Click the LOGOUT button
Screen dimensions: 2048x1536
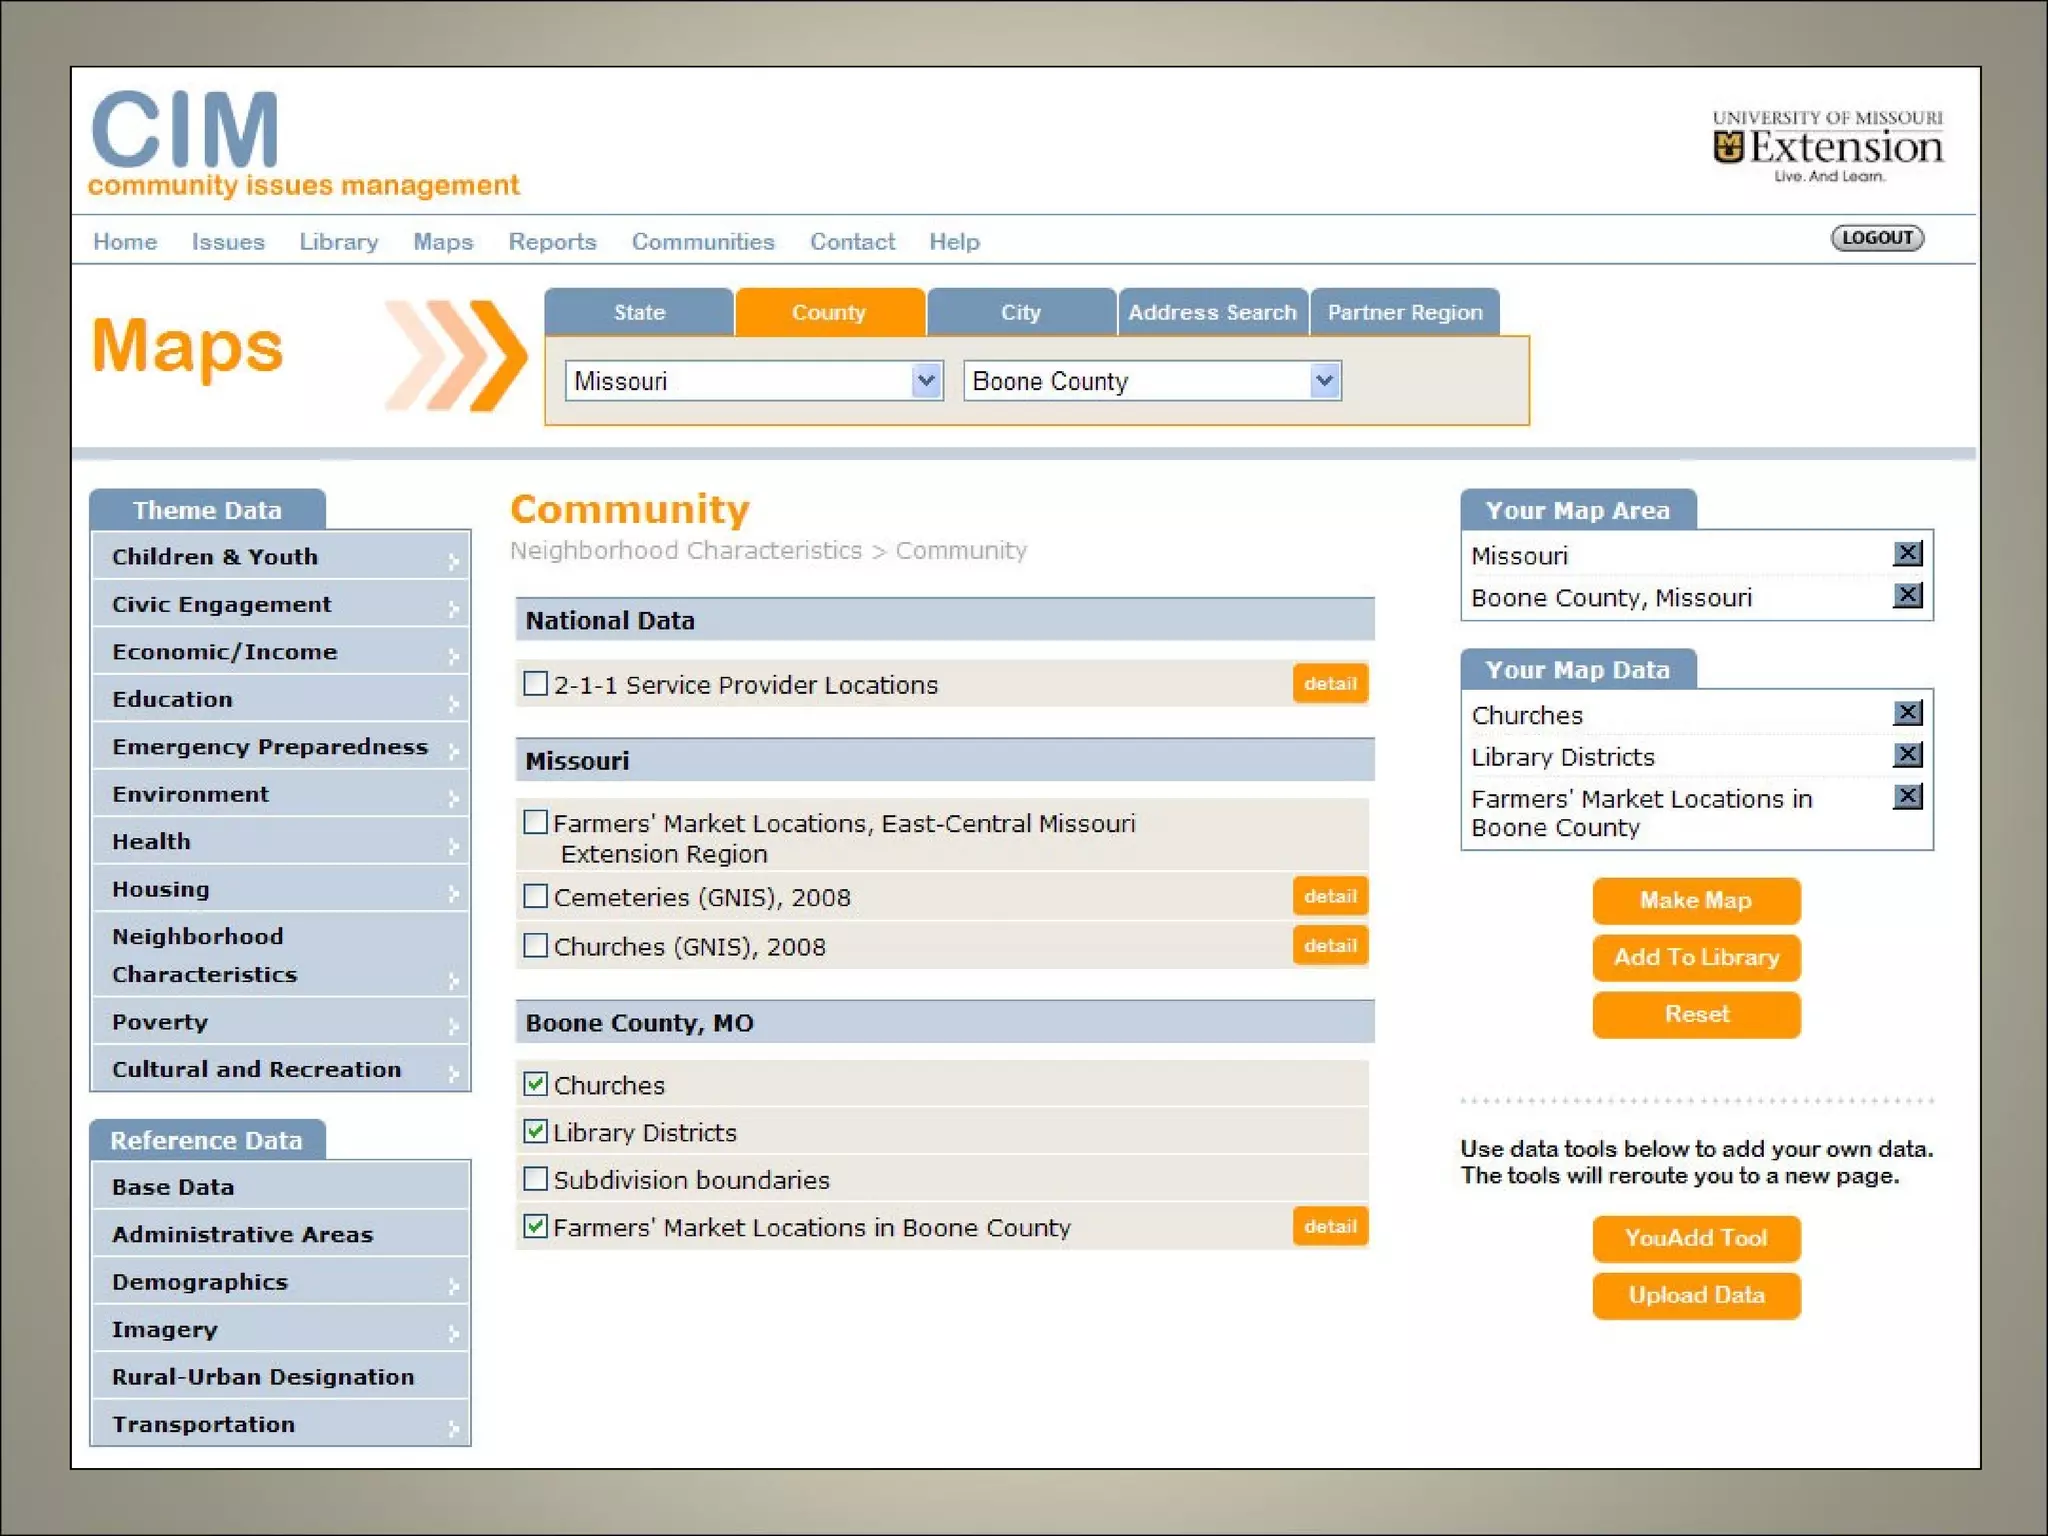click(1877, 238)
